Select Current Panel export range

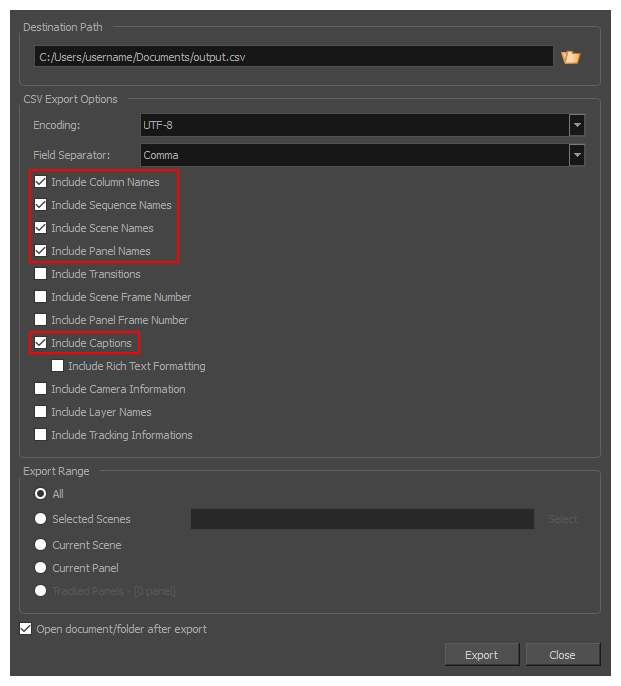coord(41,568)
